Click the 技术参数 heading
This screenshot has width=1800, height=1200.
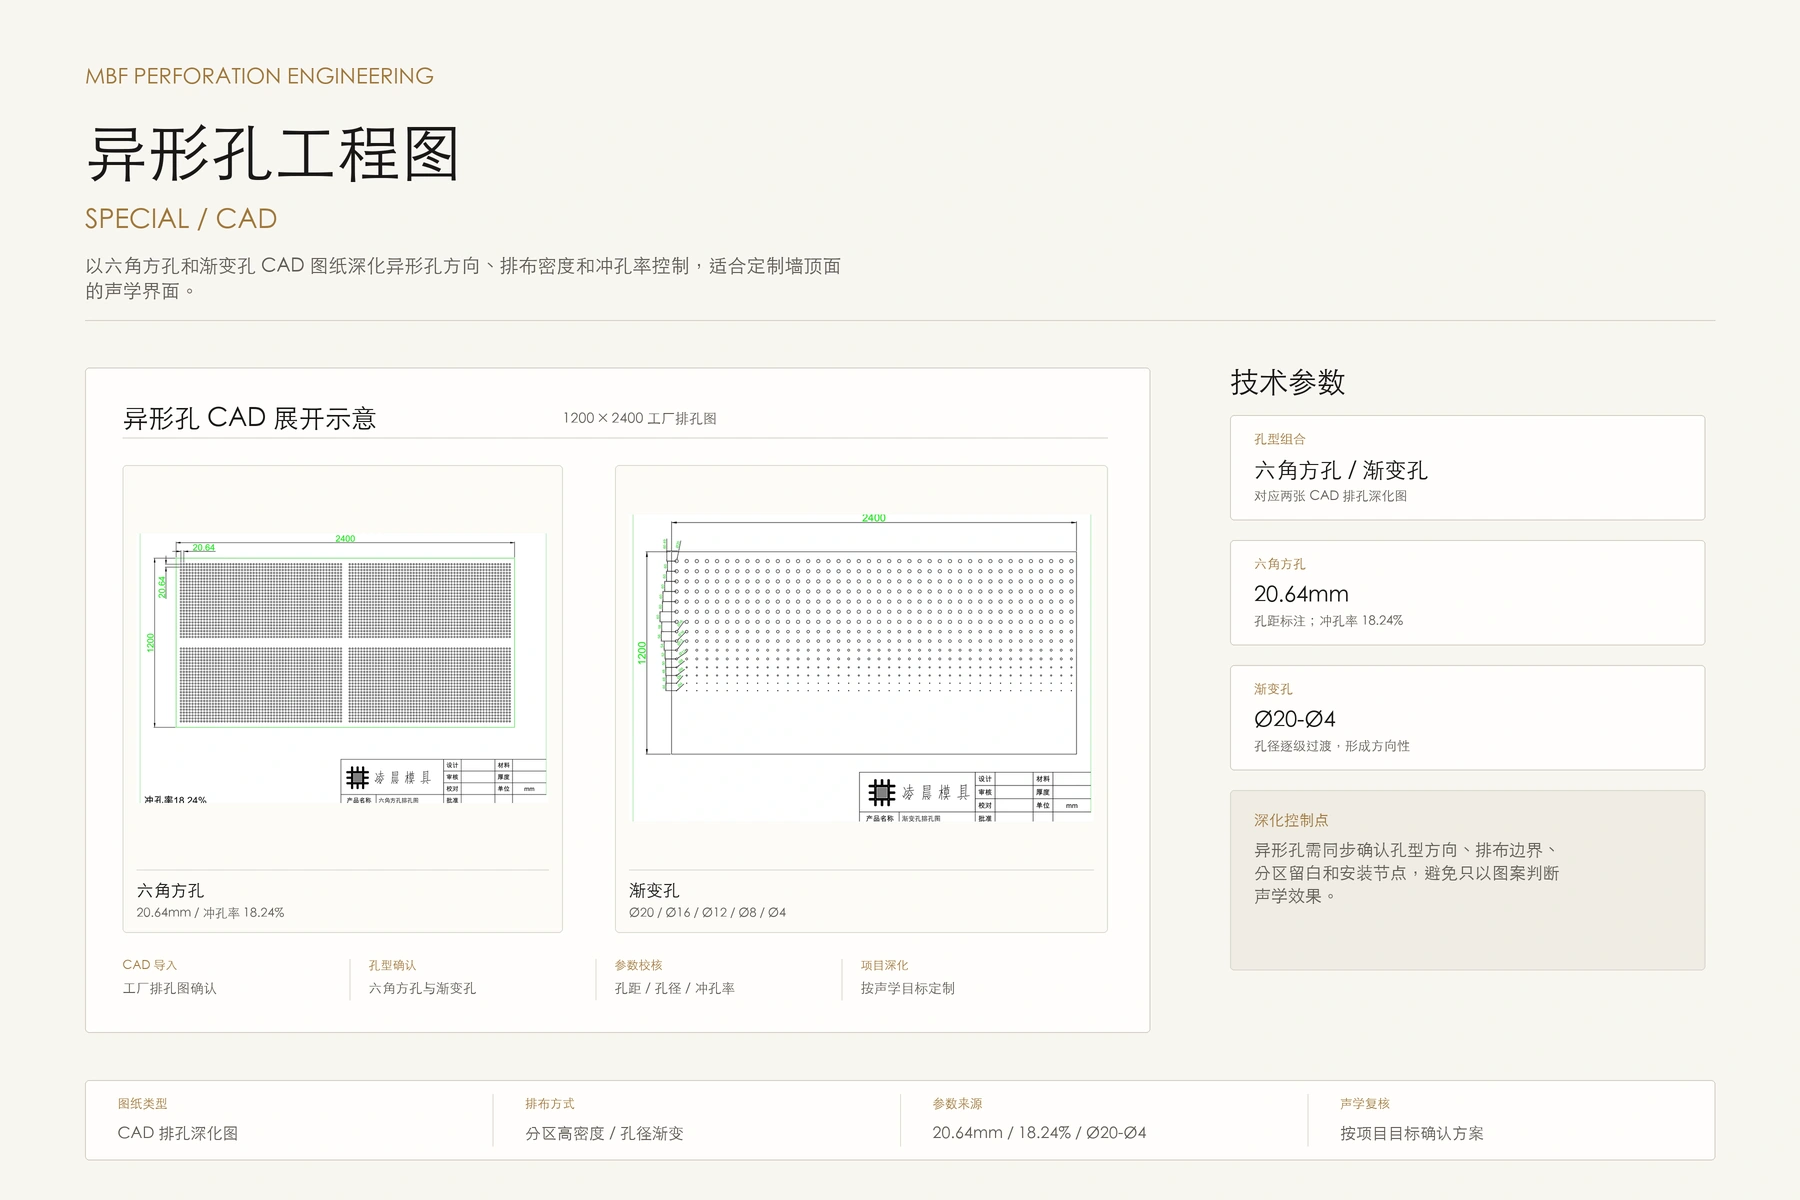click(1288, 382)
